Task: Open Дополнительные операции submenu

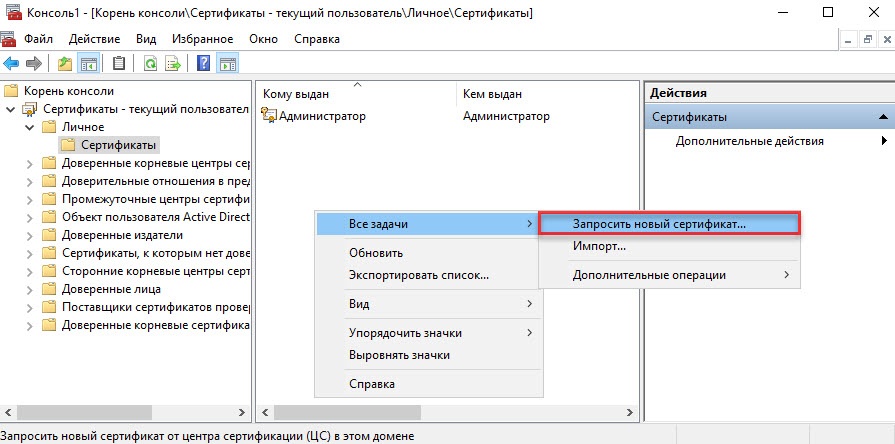Action: [x=670, y=275]
